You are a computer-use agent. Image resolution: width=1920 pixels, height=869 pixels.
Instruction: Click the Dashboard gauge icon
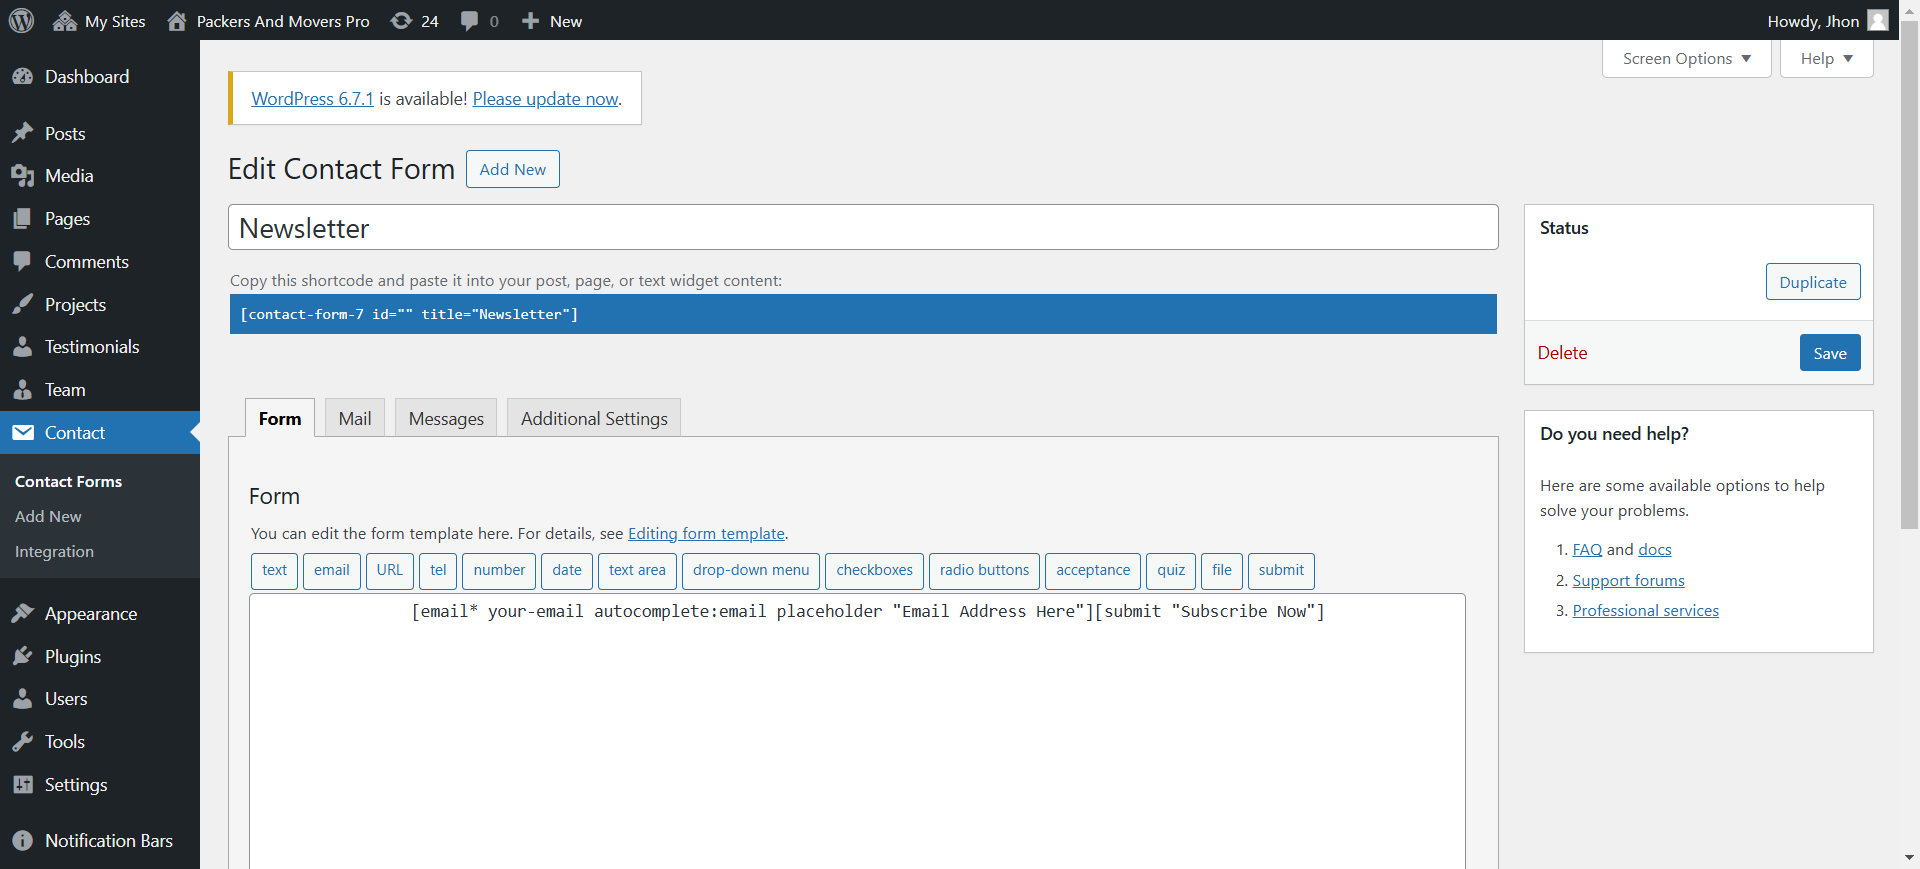(22, 77)
